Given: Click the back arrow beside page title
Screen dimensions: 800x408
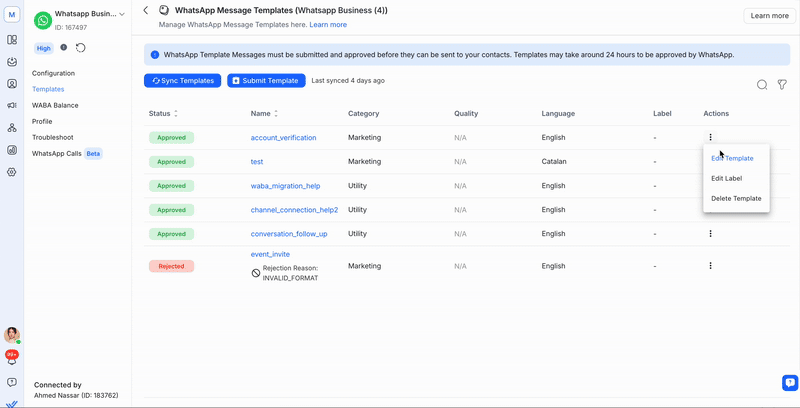Looking at the screenshot, I should click(x=146, y=10).
